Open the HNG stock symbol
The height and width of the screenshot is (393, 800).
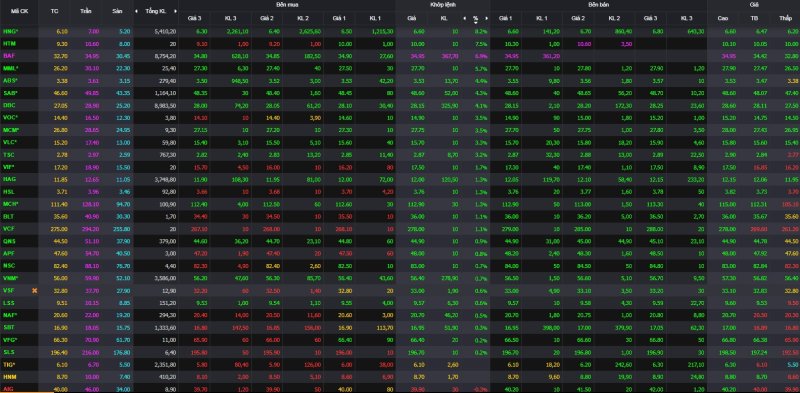(10, 31)
